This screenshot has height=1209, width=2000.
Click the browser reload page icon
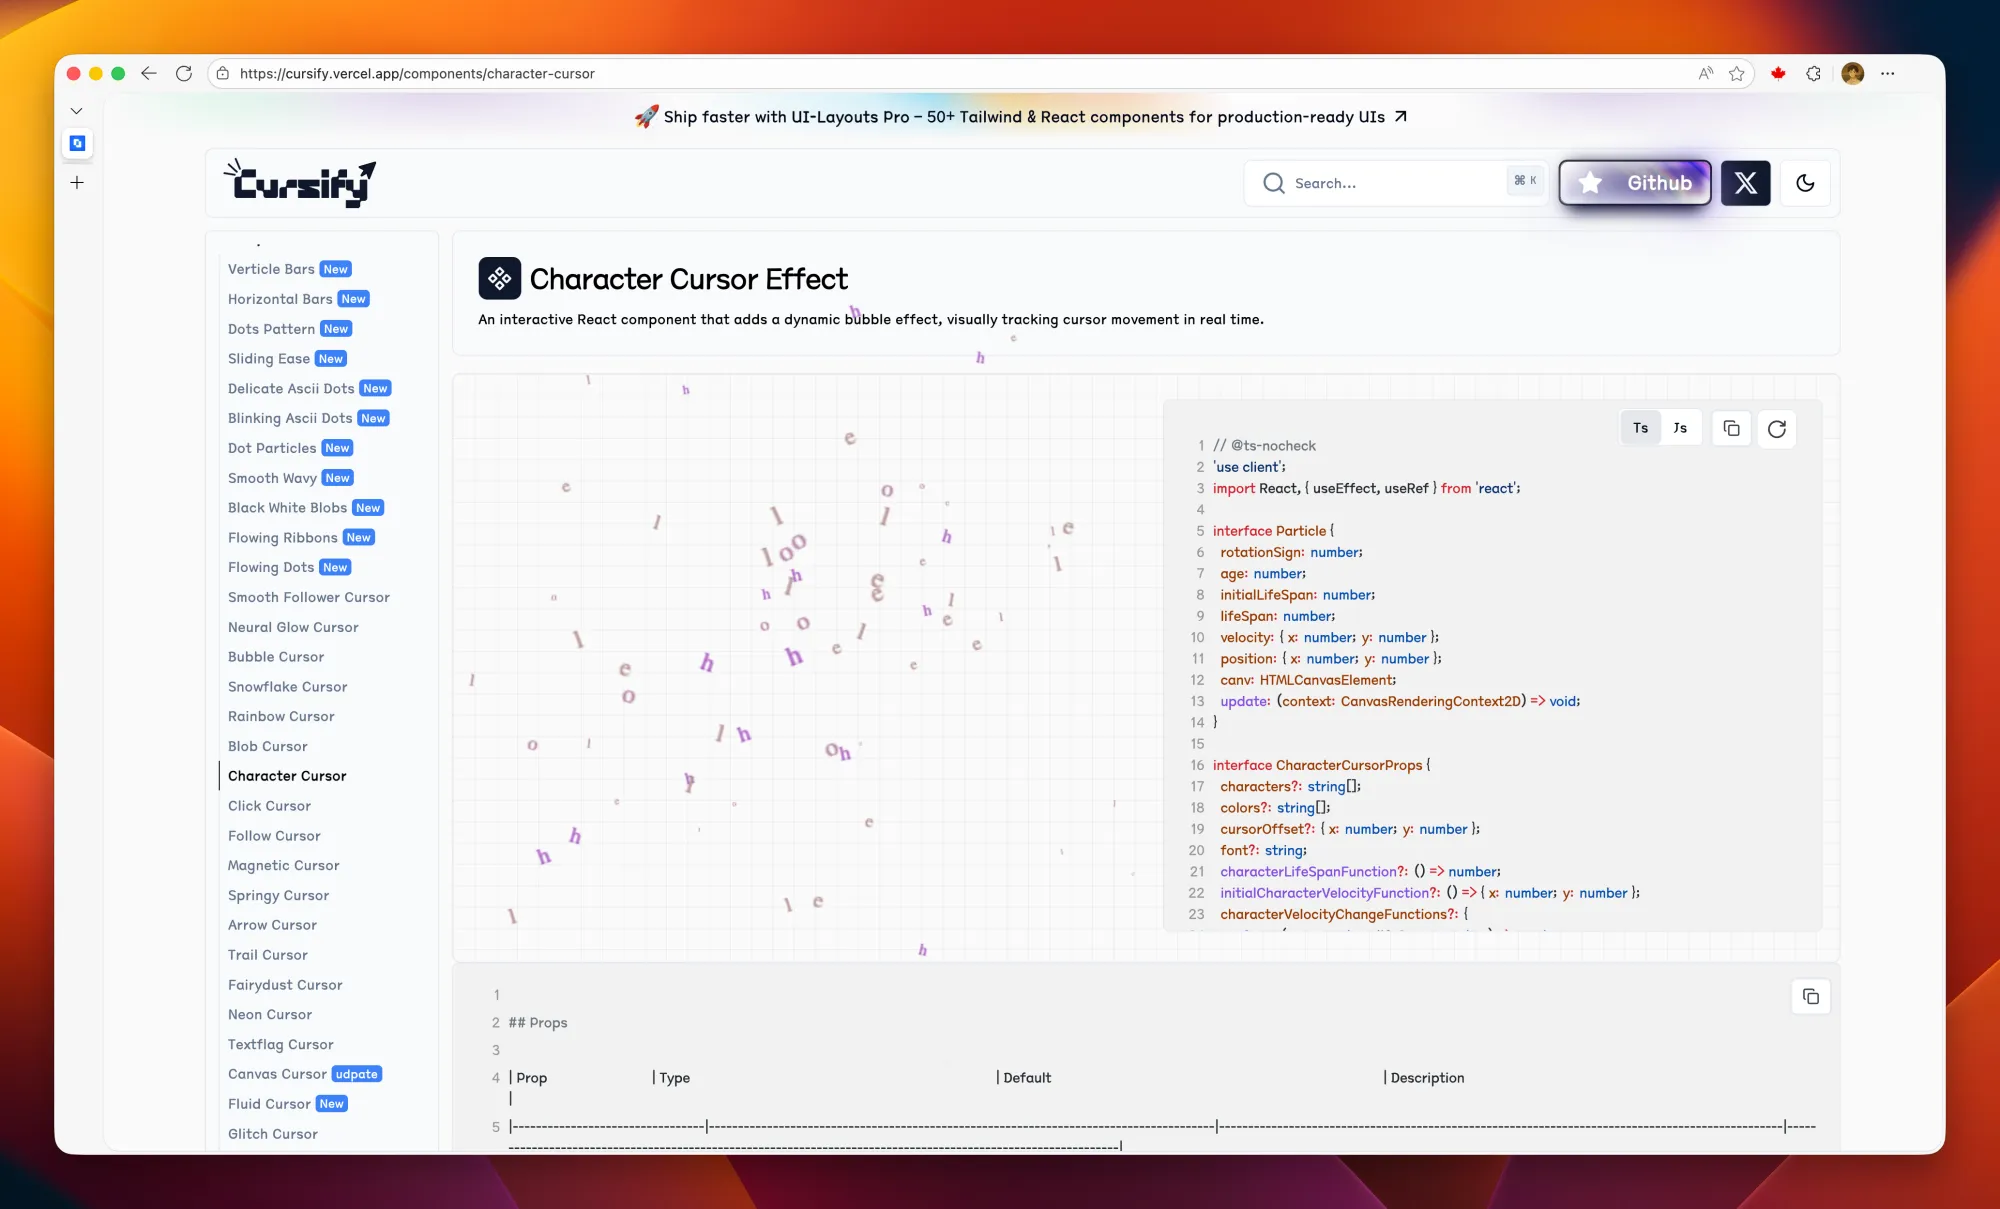pos(184,73)
